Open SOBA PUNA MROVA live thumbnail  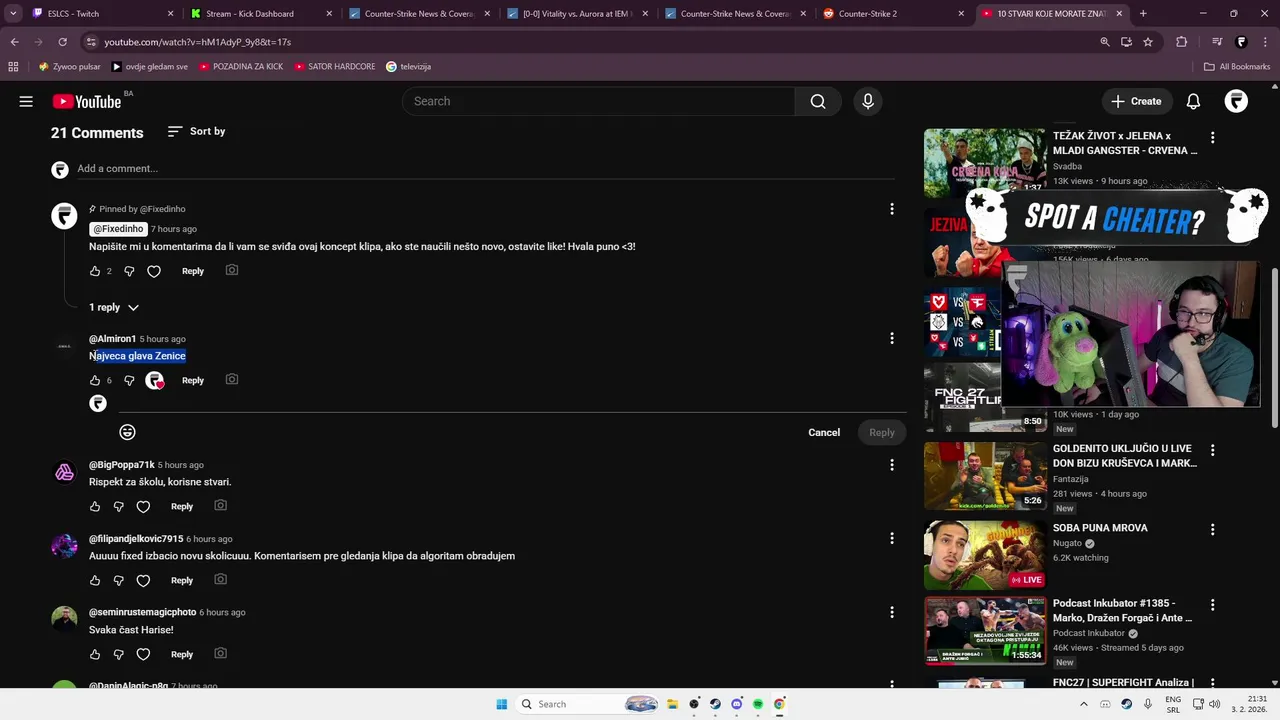[985, 555]
